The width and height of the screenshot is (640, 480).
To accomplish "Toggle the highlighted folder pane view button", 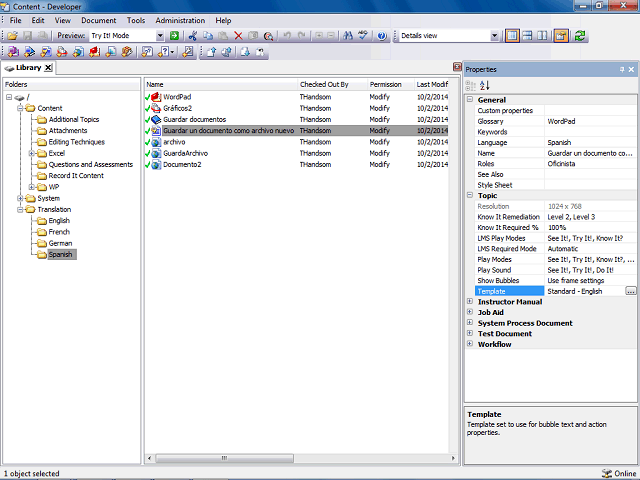I will point(561,36).
